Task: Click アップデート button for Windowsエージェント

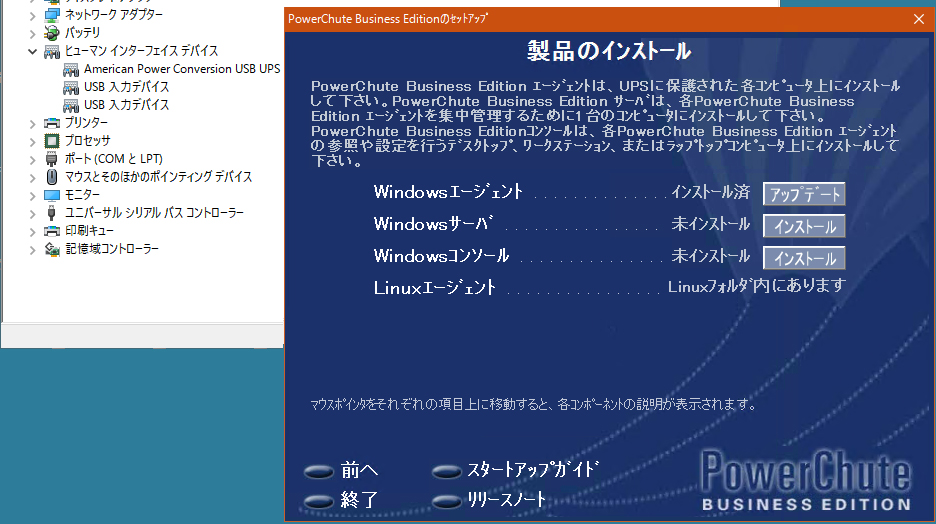Action: tap(804, 194)
